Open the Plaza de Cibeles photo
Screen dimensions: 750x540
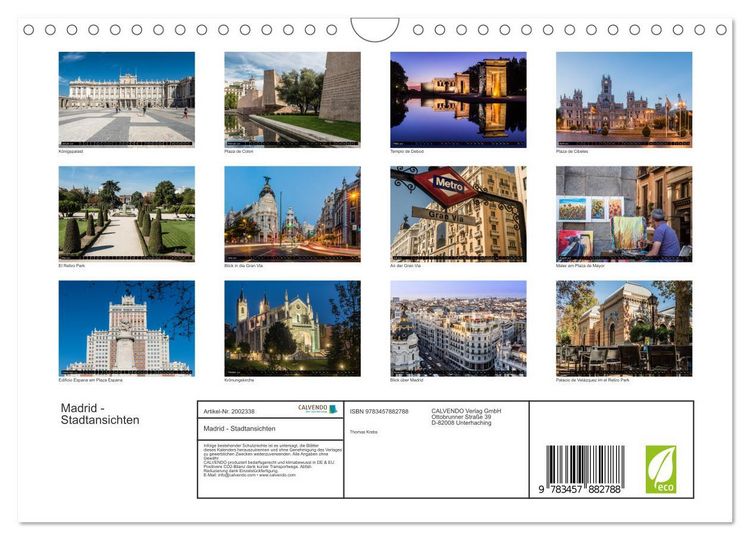tap(624, 99)
